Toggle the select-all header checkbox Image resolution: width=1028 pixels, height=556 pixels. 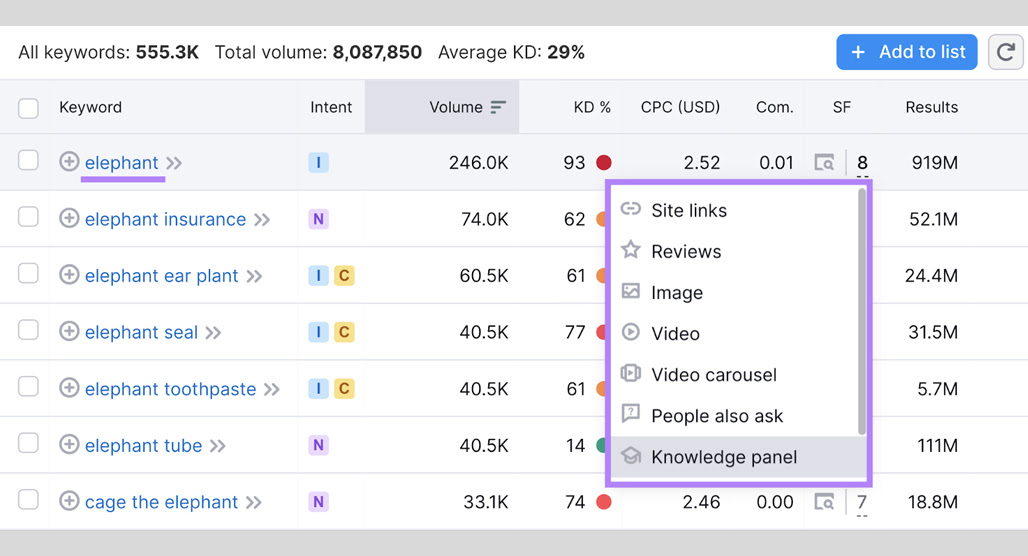[28, 108]
